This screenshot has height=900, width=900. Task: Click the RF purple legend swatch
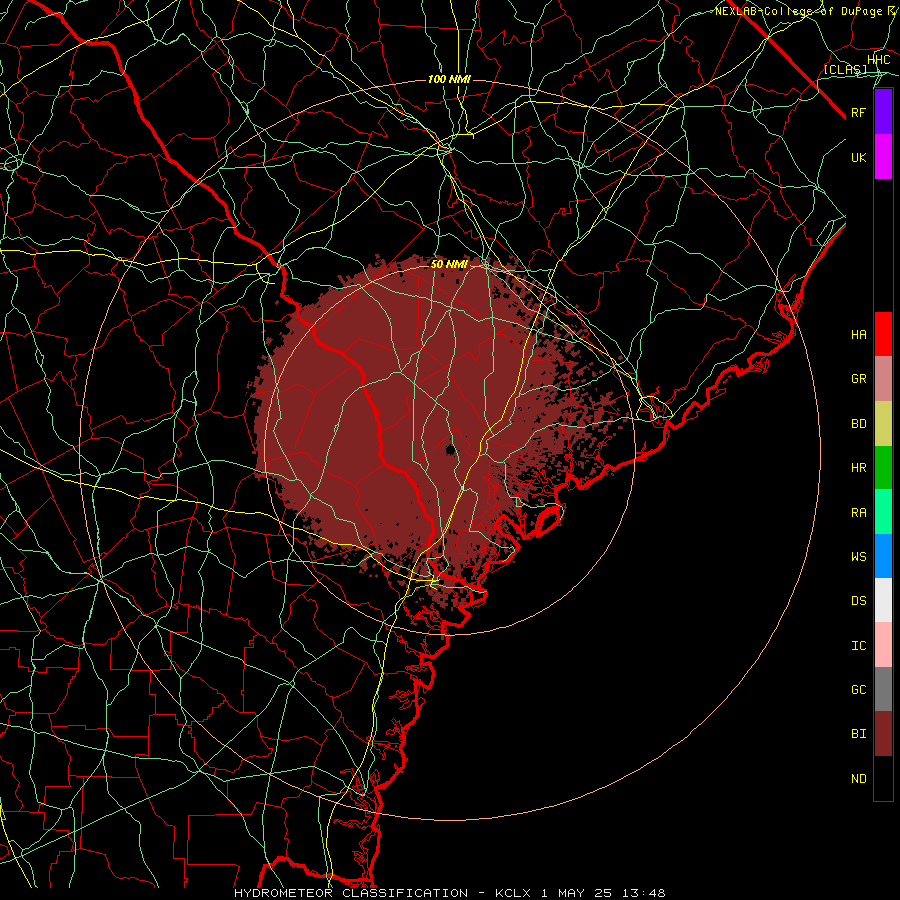(x=883, y=112)
